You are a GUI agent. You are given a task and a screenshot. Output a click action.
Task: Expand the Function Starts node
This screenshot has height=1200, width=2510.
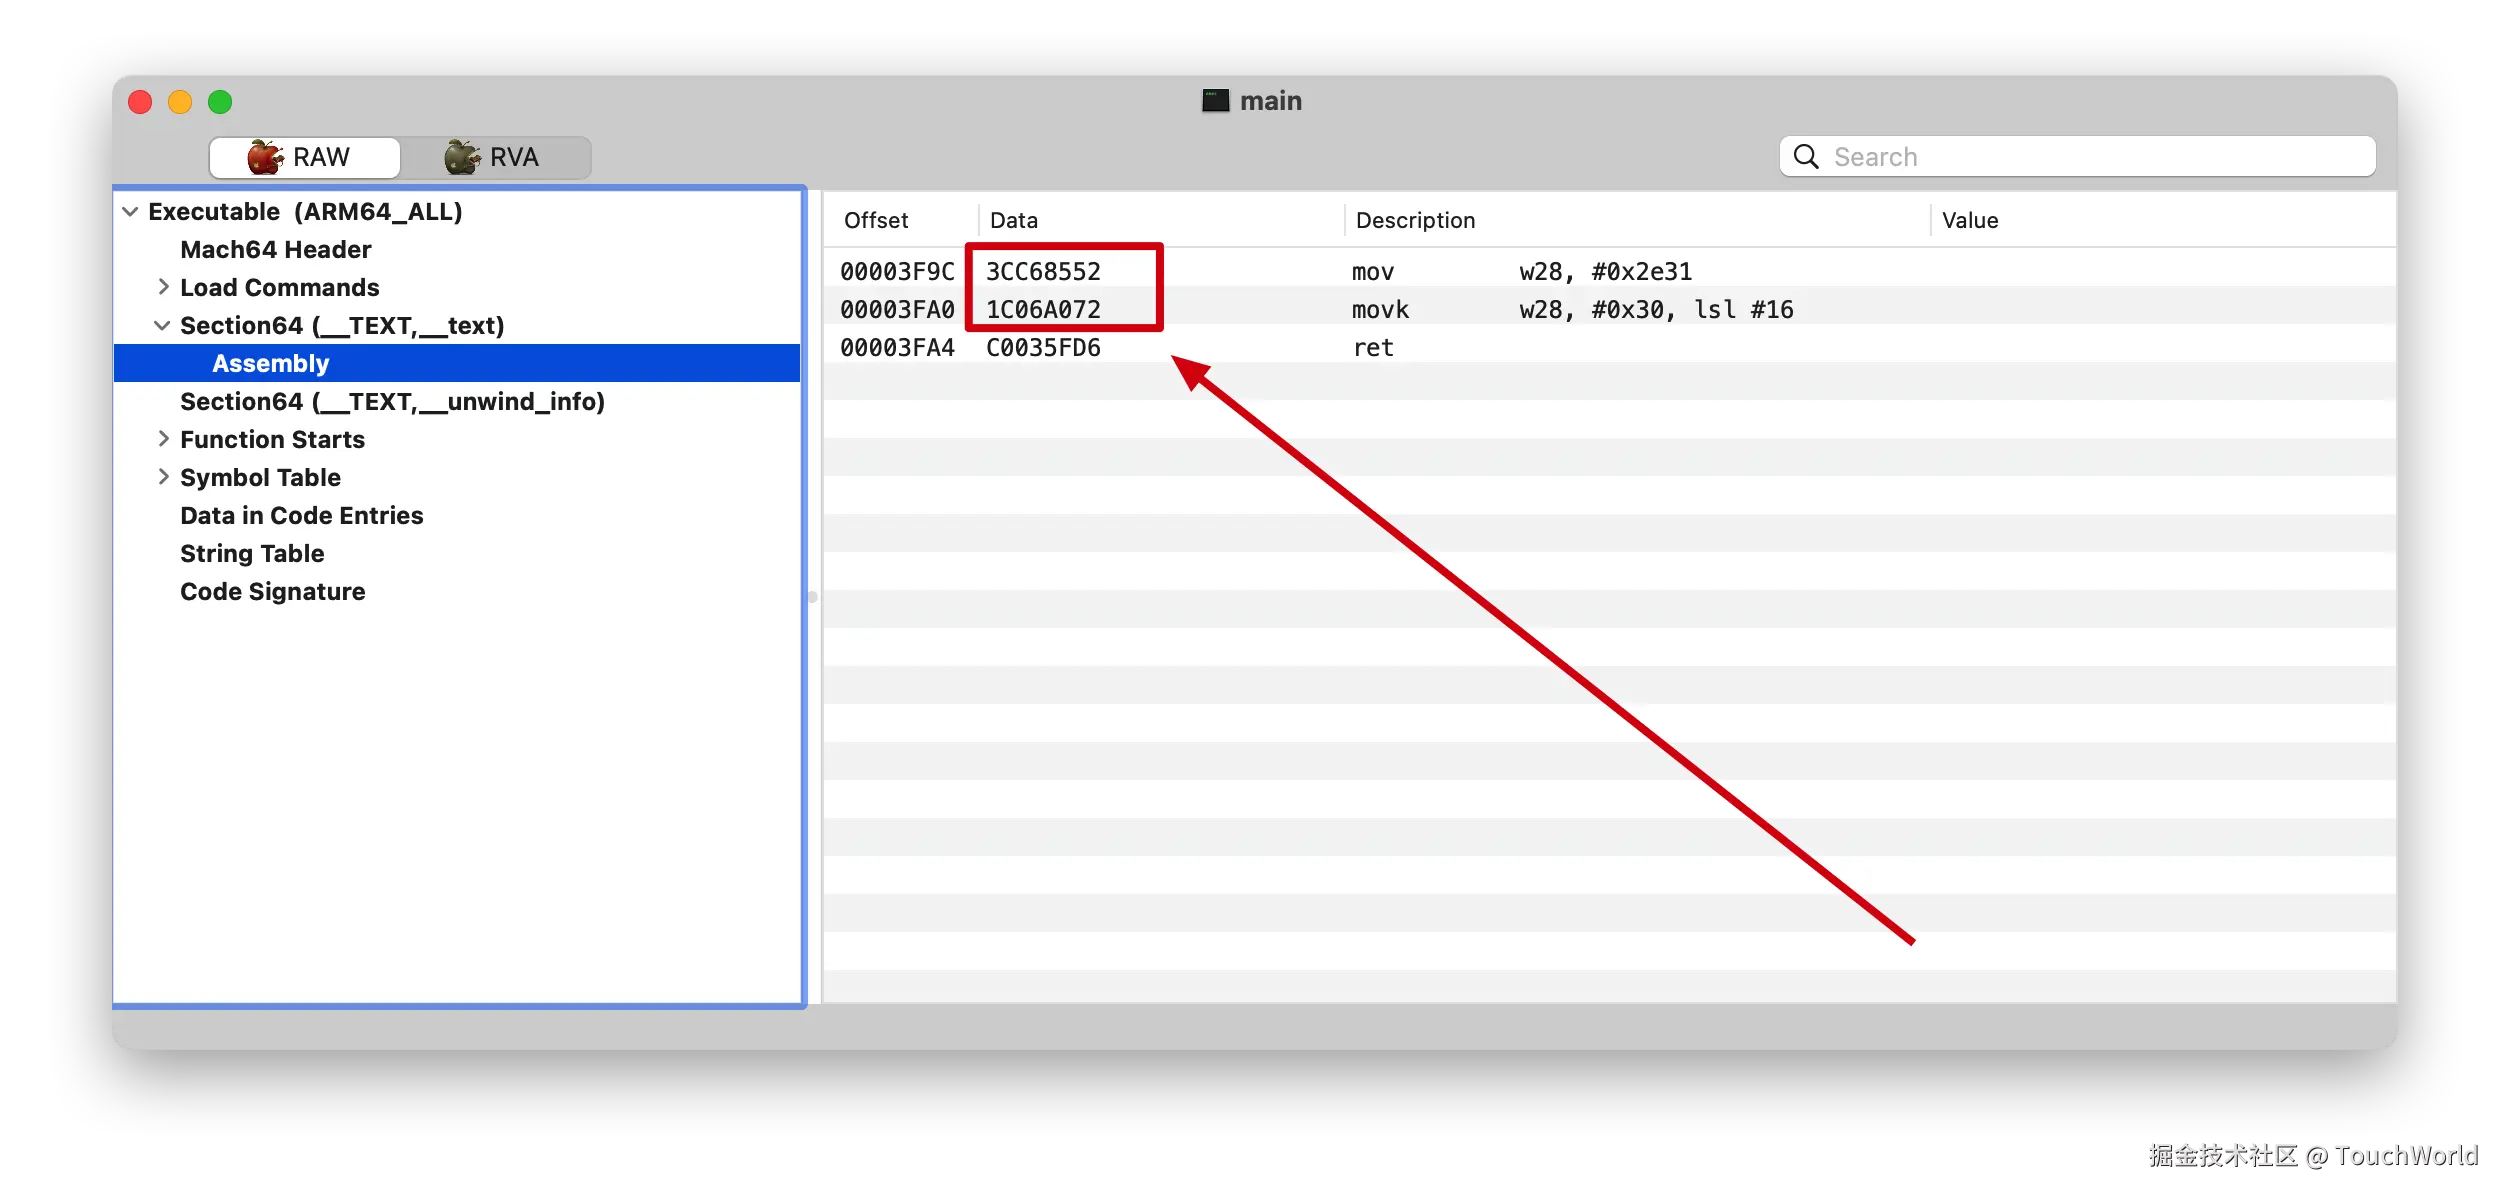pos(163,439)
